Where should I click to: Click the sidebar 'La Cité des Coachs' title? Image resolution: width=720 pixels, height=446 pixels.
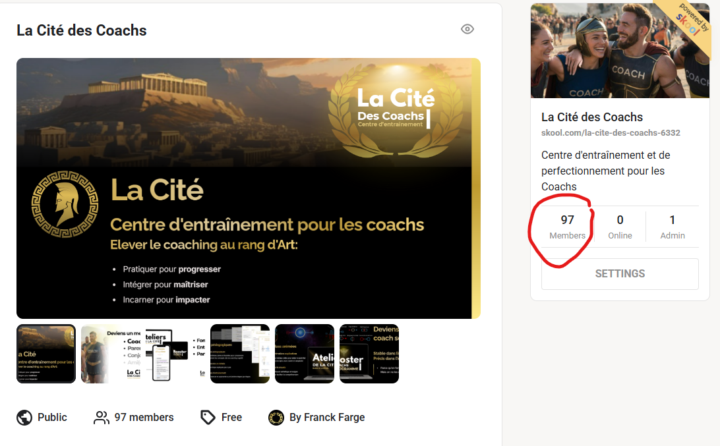[592, 117]
